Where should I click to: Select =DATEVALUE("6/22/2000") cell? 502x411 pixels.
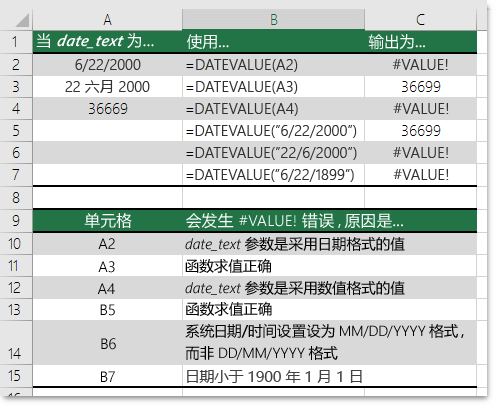[x=273, y=131]
